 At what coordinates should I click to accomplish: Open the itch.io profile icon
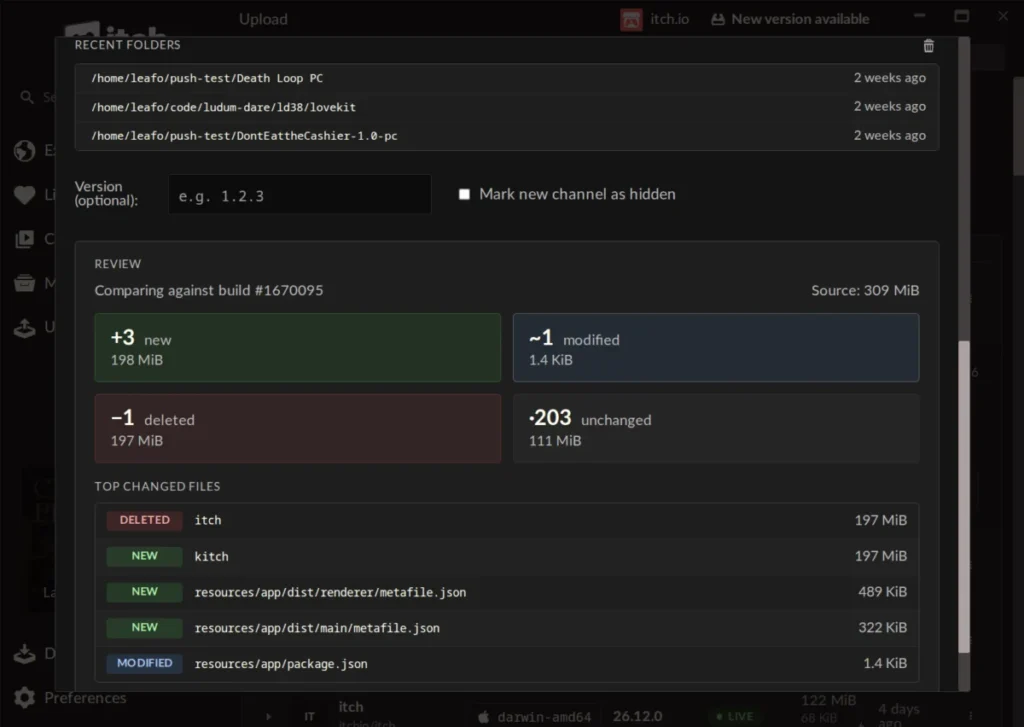point(631,20)
